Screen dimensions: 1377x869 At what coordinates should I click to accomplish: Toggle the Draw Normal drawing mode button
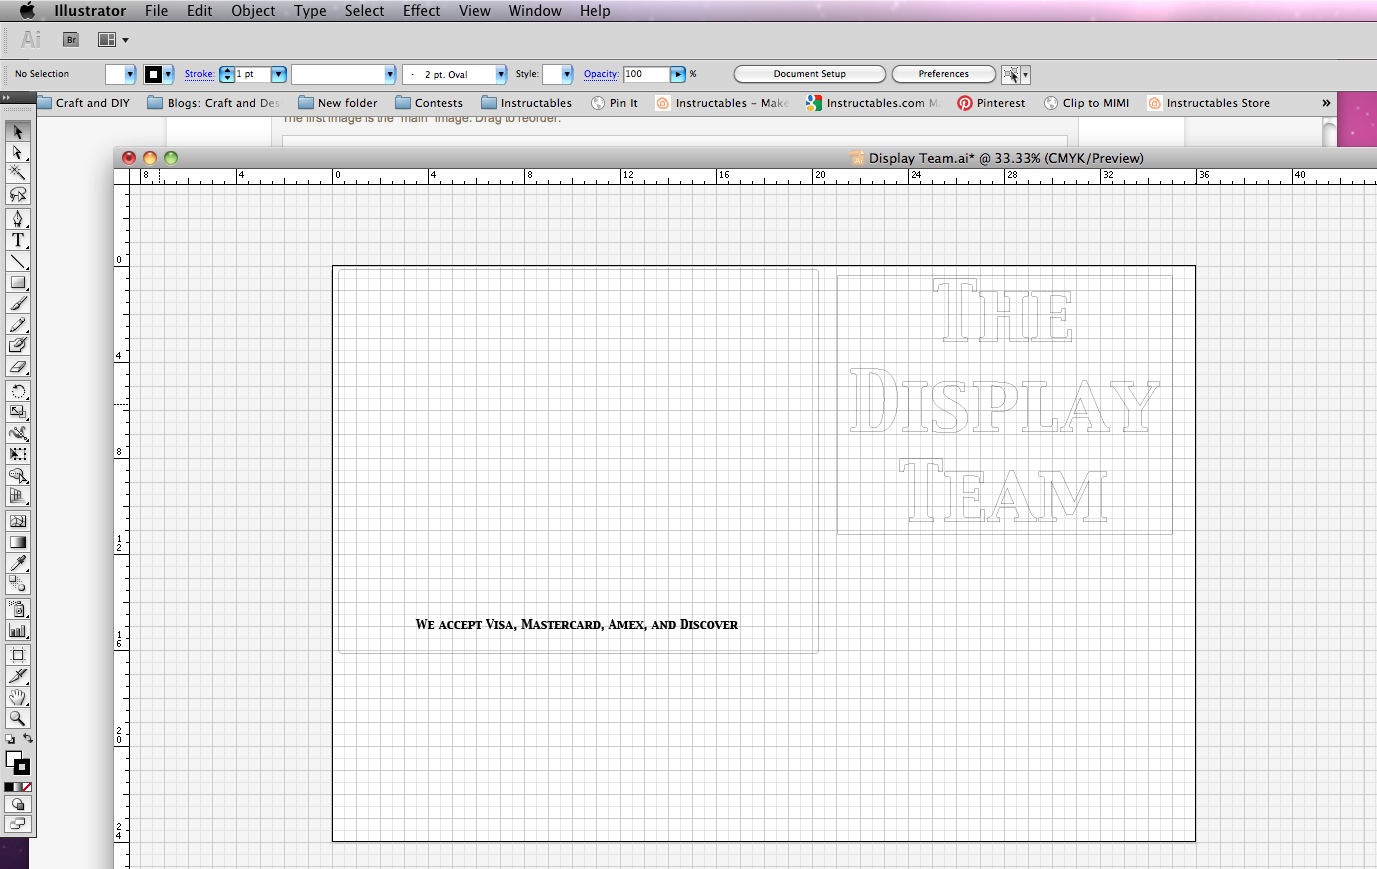[17, 805]
